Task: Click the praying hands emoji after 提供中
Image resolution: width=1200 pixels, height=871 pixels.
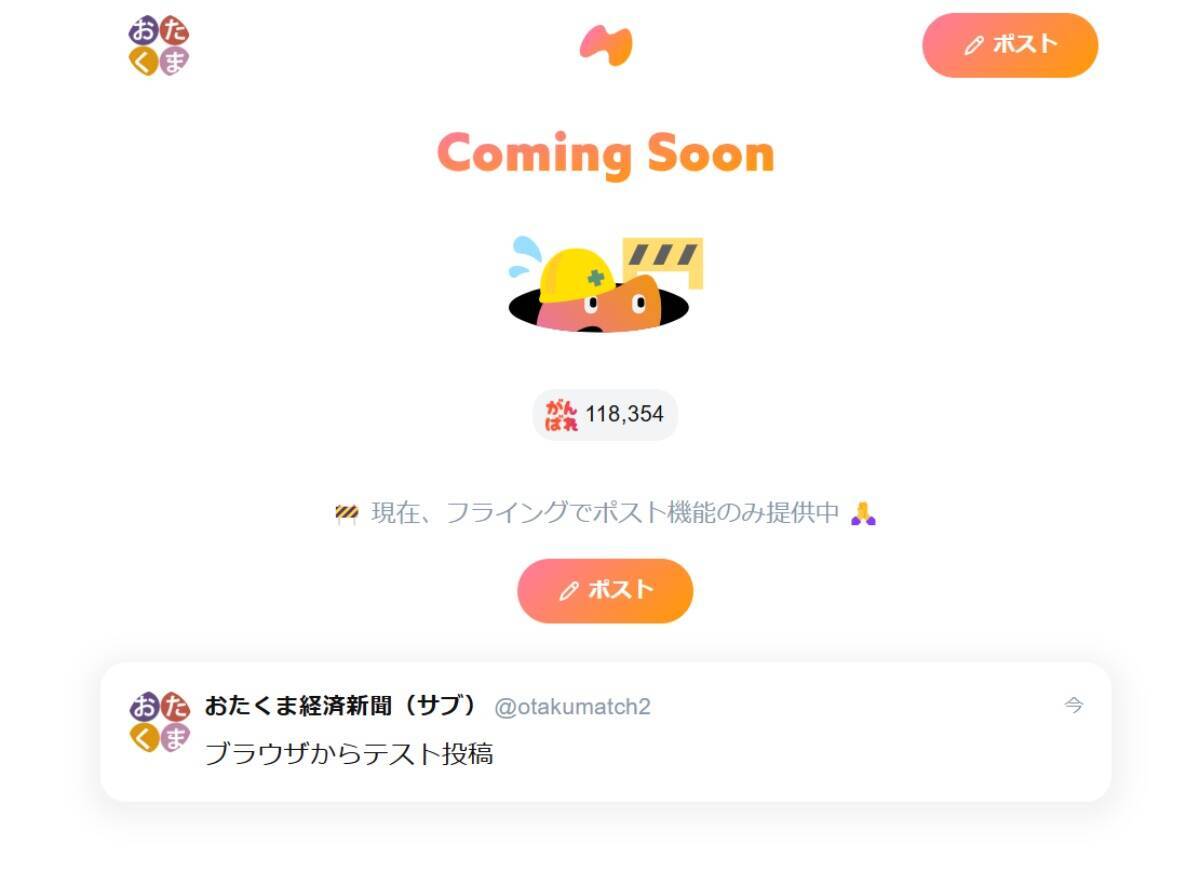Action: point(863,514)
